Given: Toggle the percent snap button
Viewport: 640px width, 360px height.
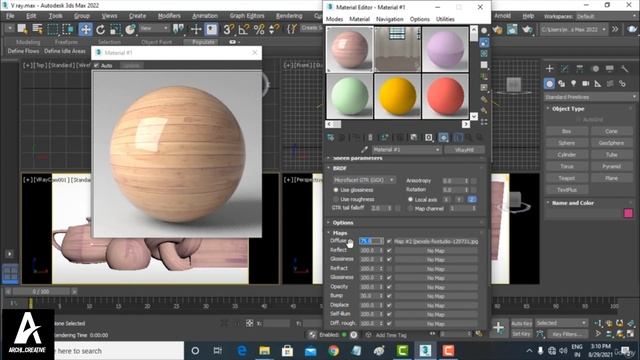Looking at the screenshot, I should click(x=259, y=29).
